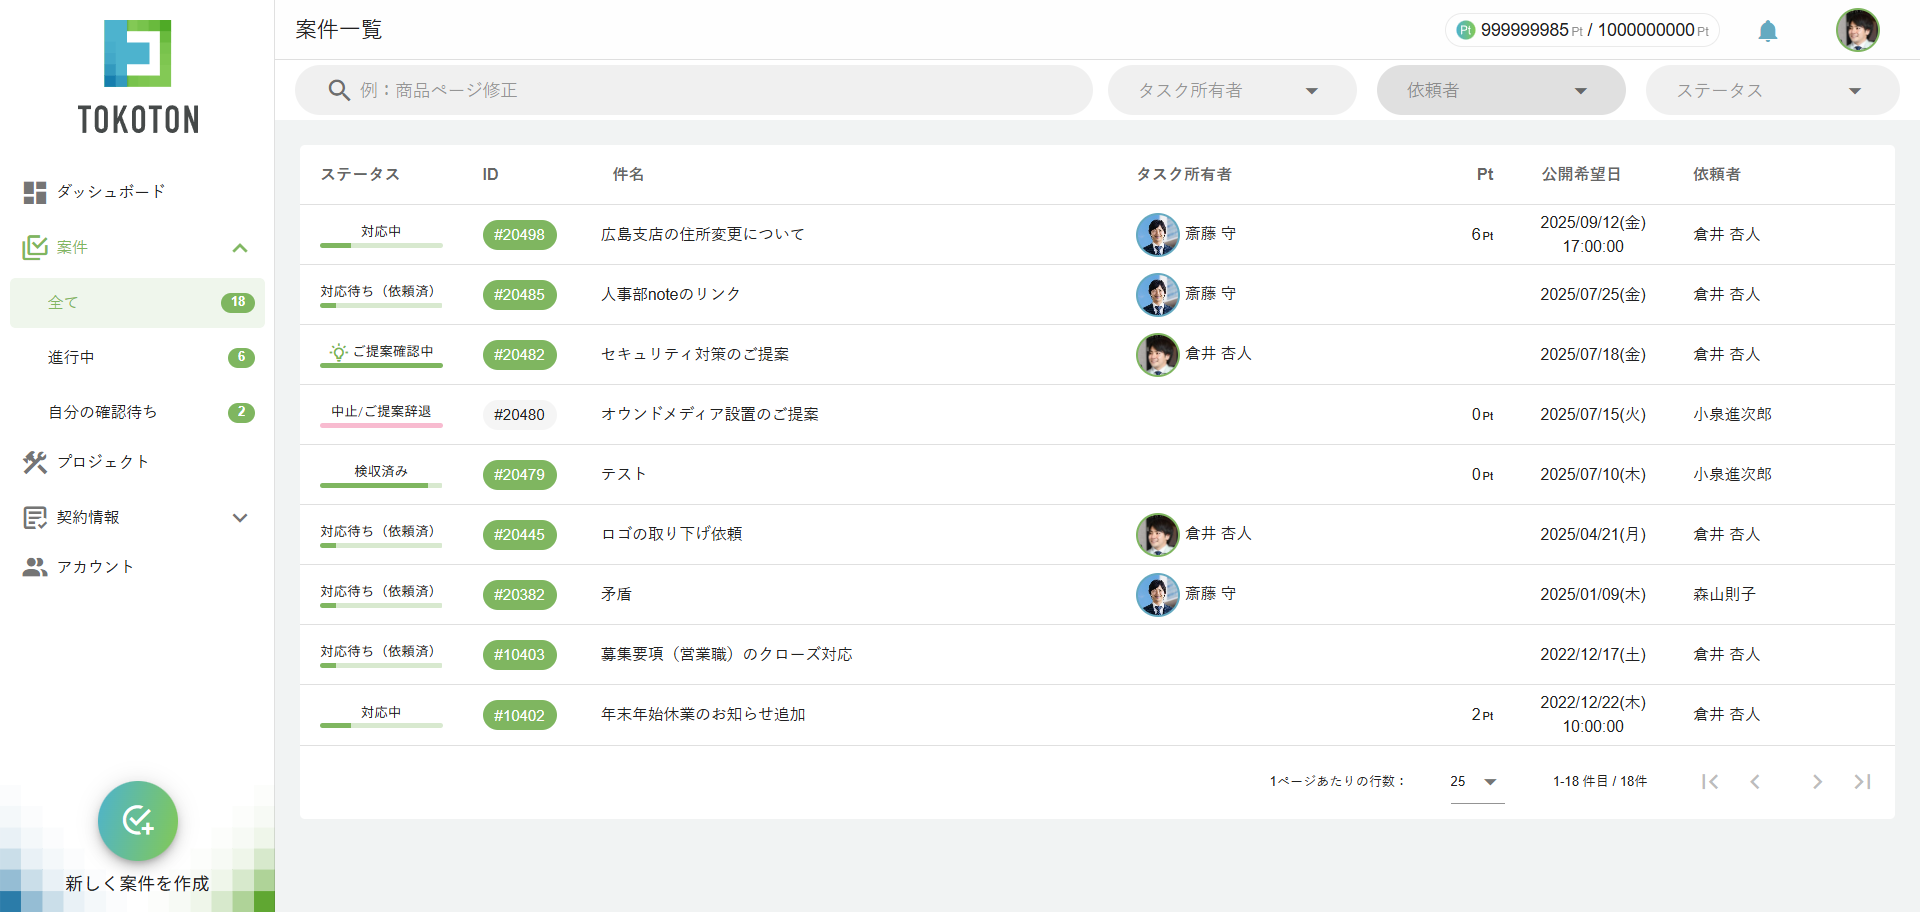Go to the last page icon
Viewport: 1920px width, 912px height.
(1861, 782)
